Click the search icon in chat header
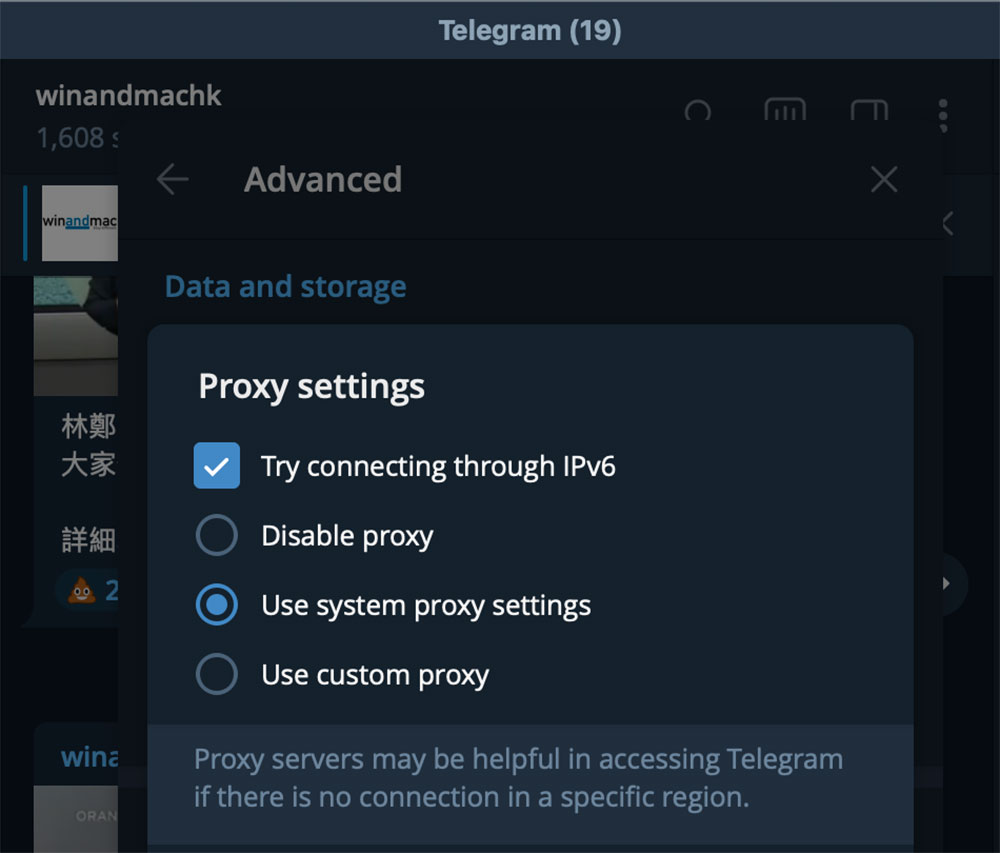Screen dimensions: 1000x853 click(698, 111)
